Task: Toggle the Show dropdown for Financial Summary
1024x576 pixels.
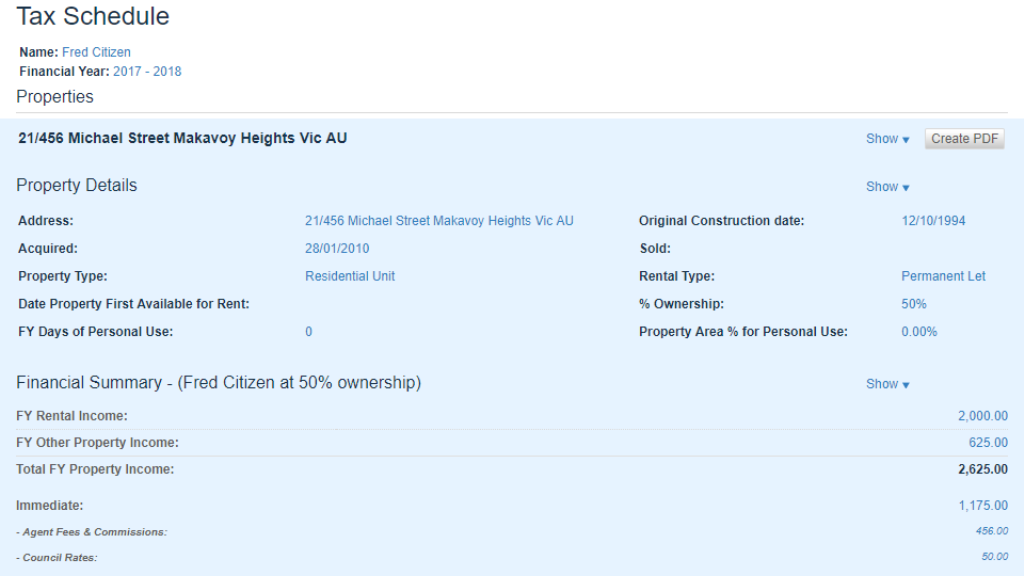Action: 887,384
